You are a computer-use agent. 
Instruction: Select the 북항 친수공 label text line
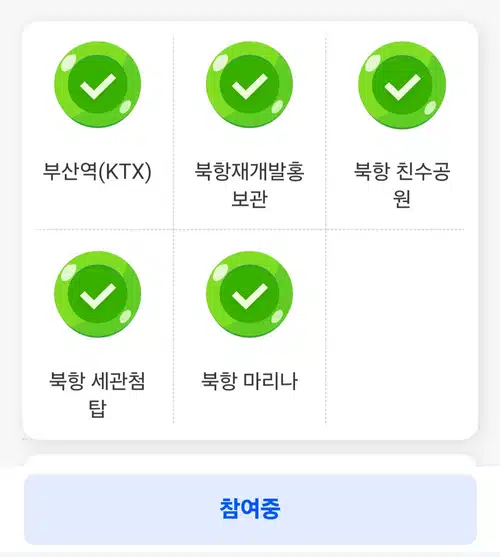[402, 172]
